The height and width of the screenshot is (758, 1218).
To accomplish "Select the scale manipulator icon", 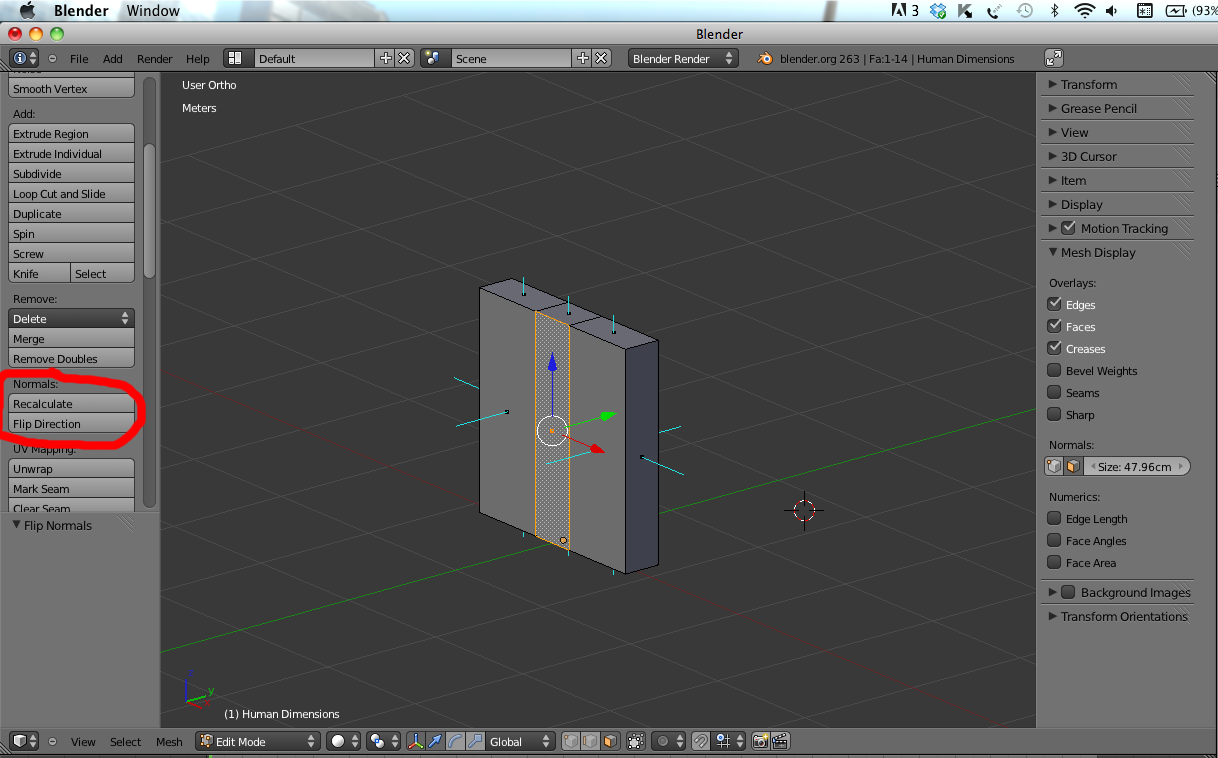I will (x=475, y=741).
